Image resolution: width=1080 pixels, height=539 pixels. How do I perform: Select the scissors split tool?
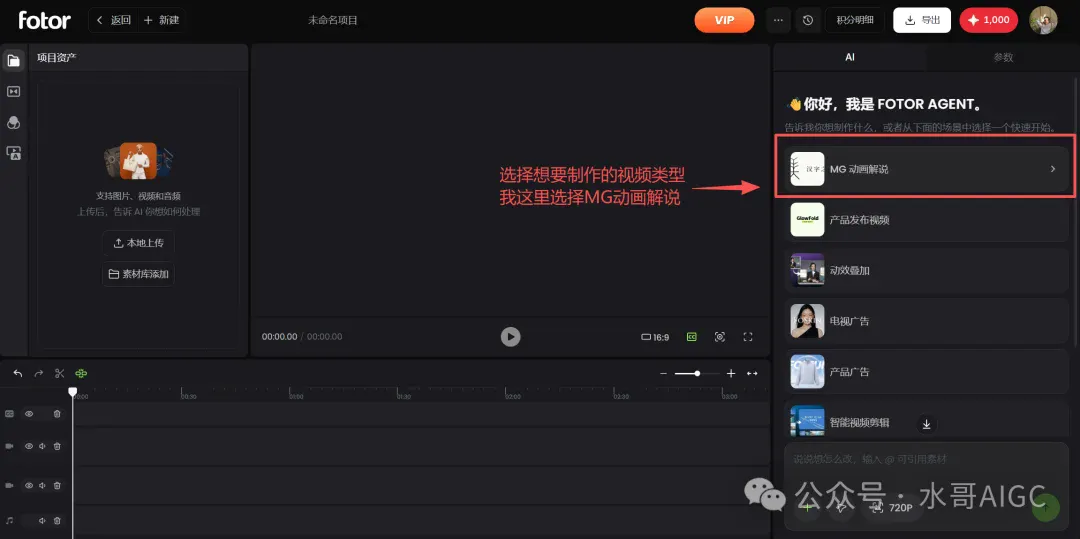click(60, 373)
